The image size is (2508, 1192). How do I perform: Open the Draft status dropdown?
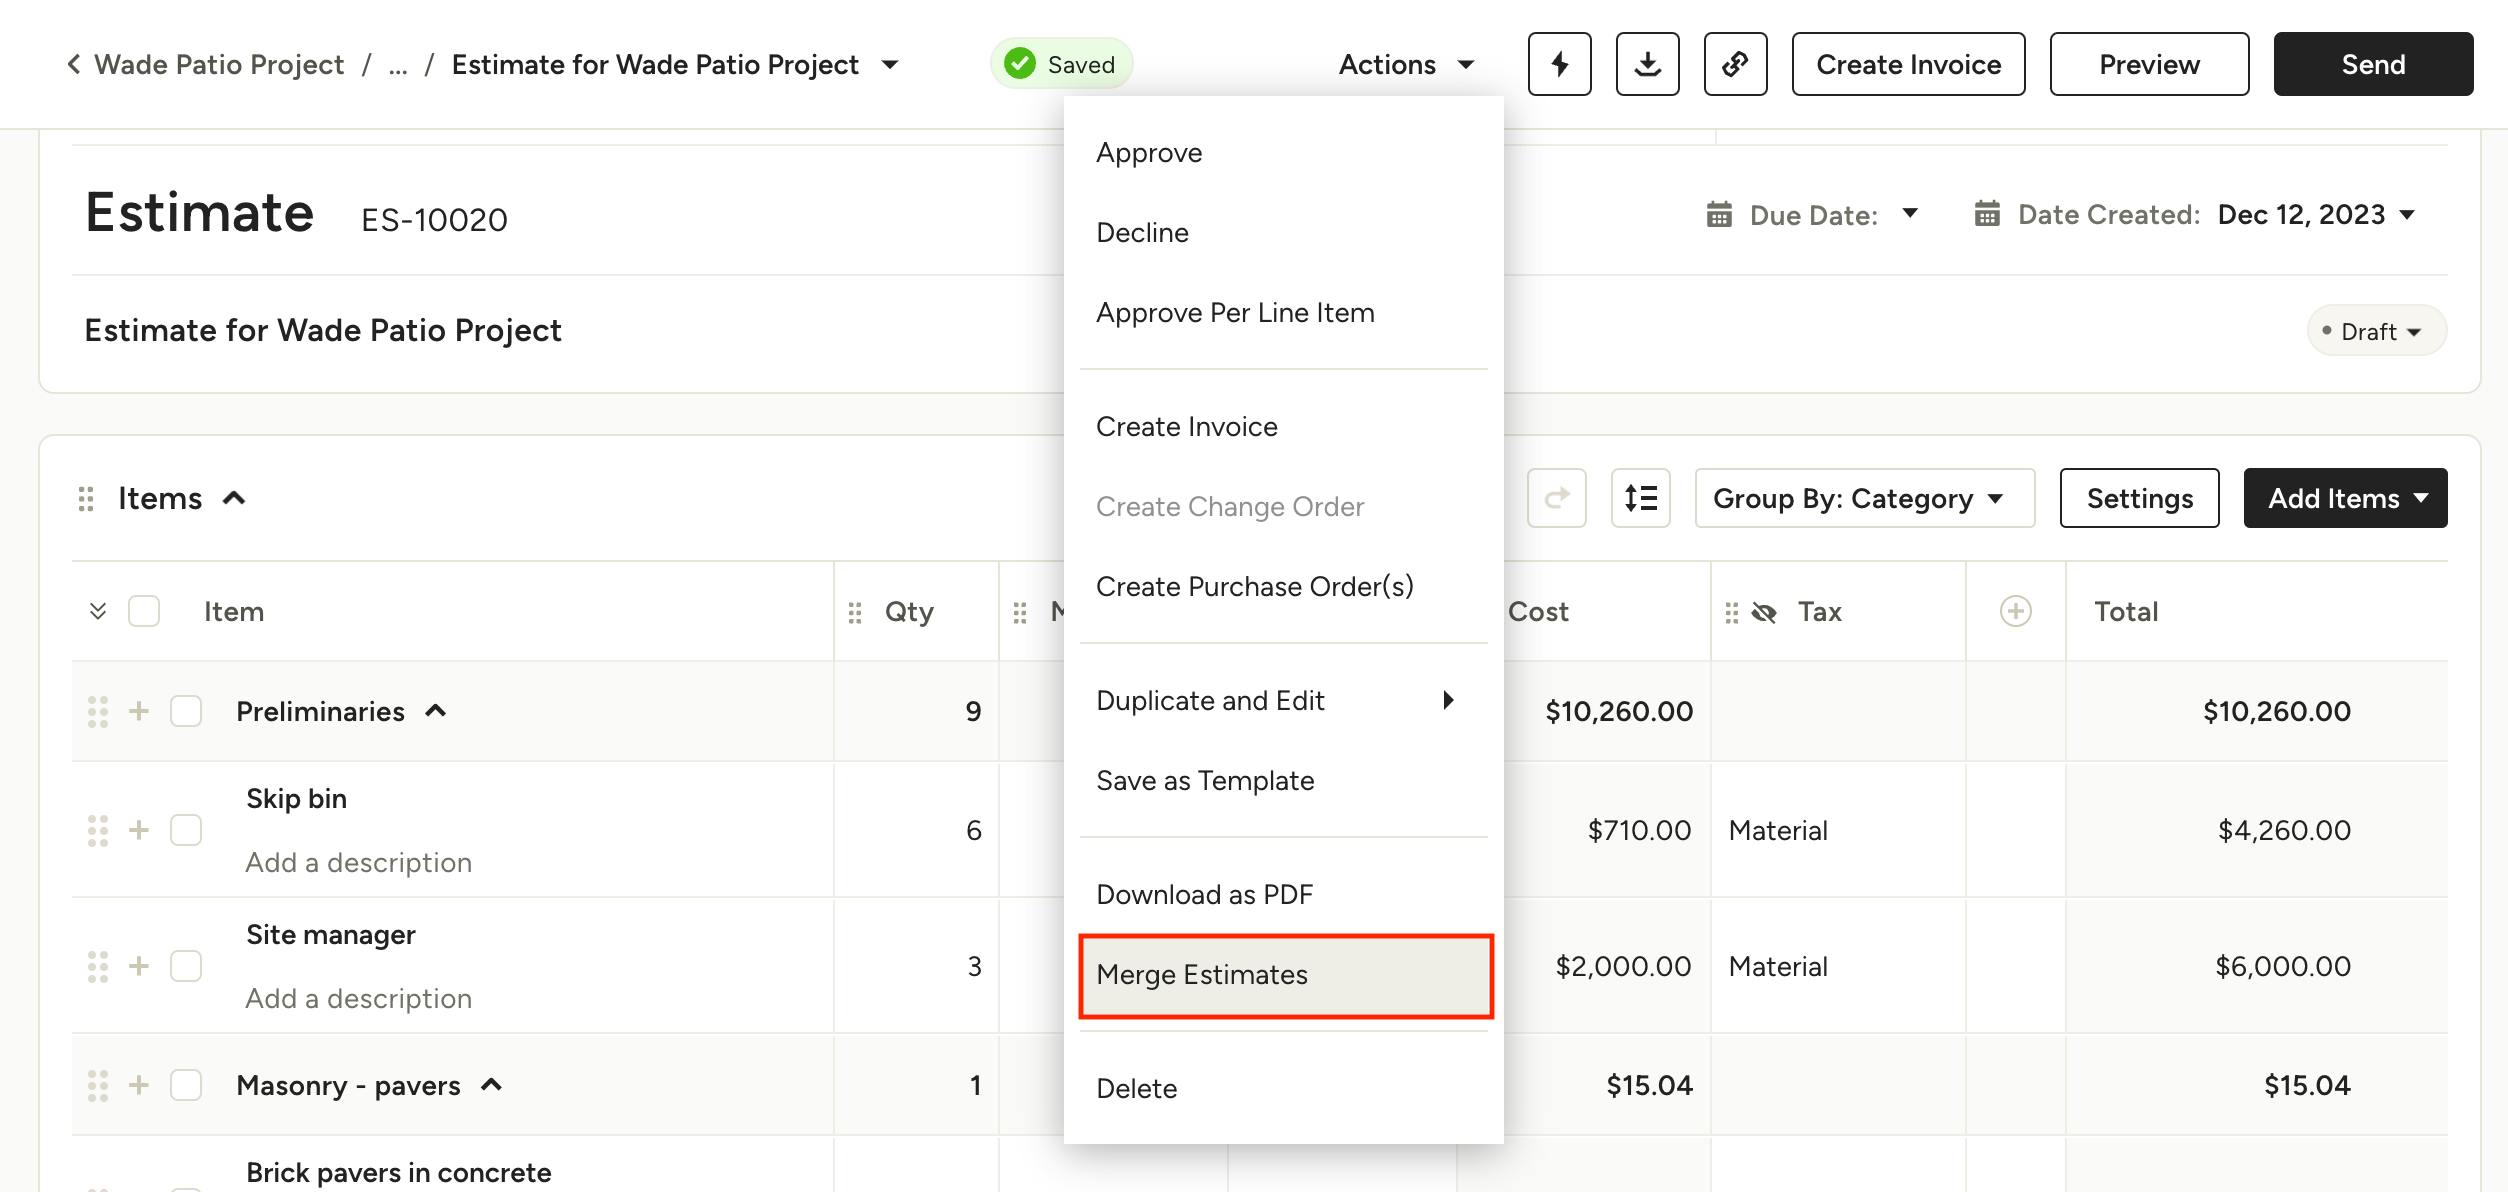pyautogui.click(x=2377, y=331)
